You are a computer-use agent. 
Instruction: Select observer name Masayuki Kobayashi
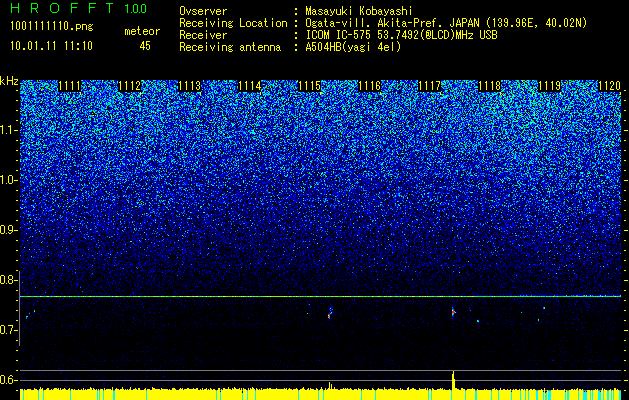(359, 11)
